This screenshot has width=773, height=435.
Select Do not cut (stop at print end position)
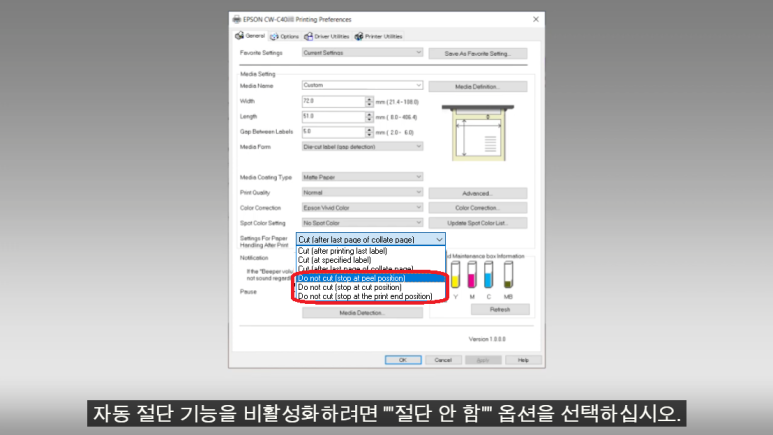tap(371, 296)
